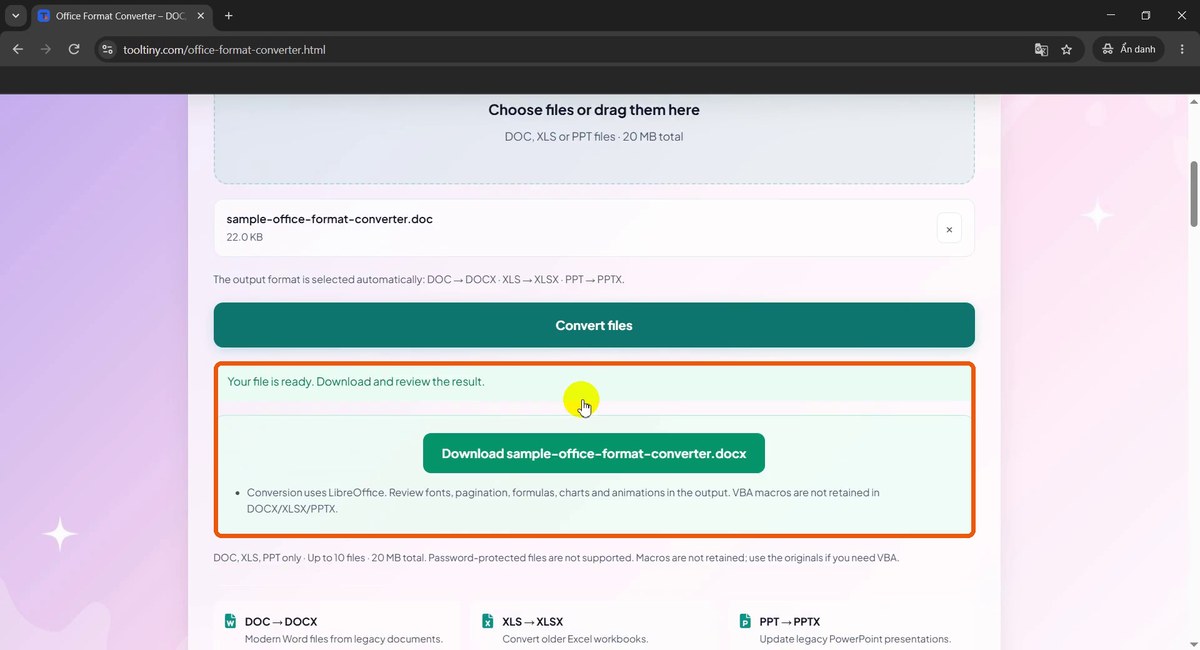Reload the current page
This screenshot has width=1200, height=650.
pos(74,49)
